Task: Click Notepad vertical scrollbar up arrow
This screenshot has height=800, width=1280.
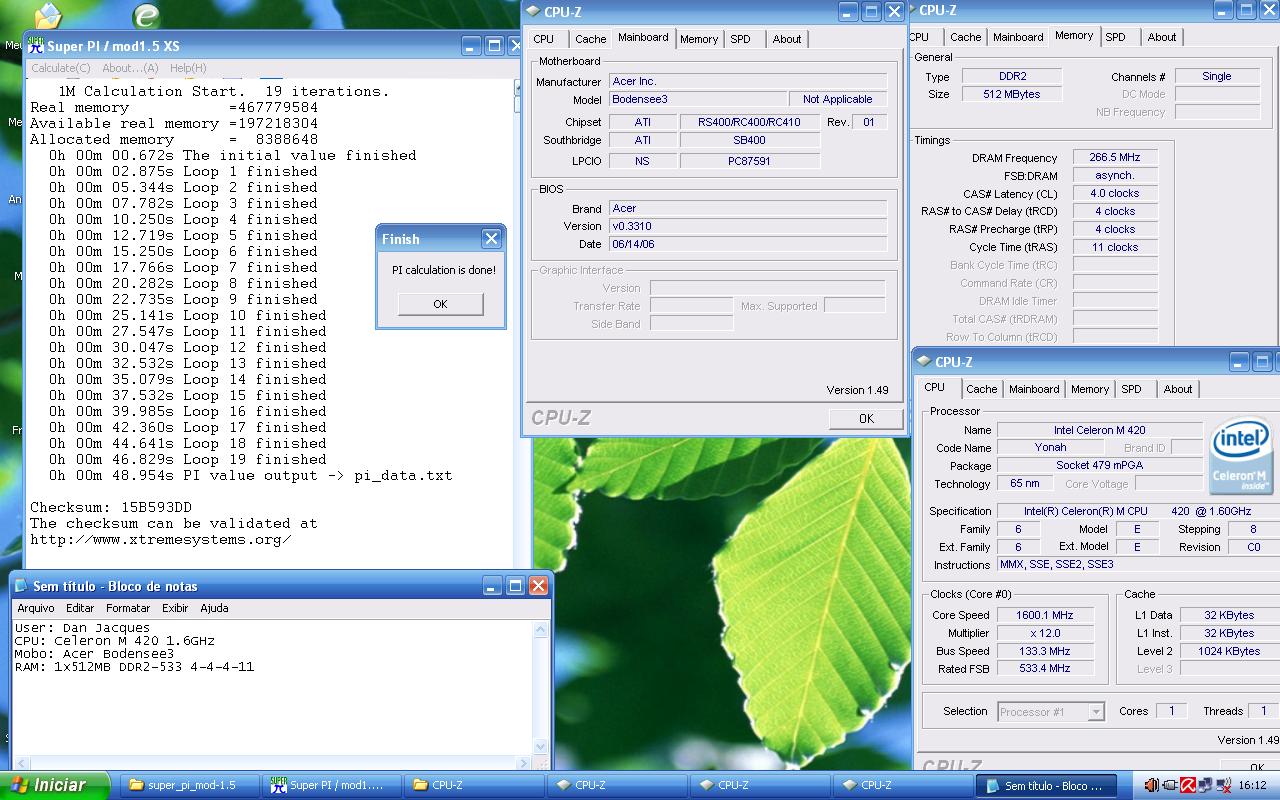Action: [x=542, y=629]
